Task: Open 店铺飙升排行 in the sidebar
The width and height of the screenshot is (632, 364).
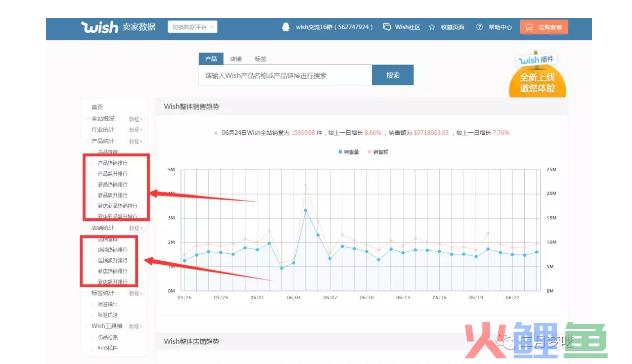Action: [112, 260]
